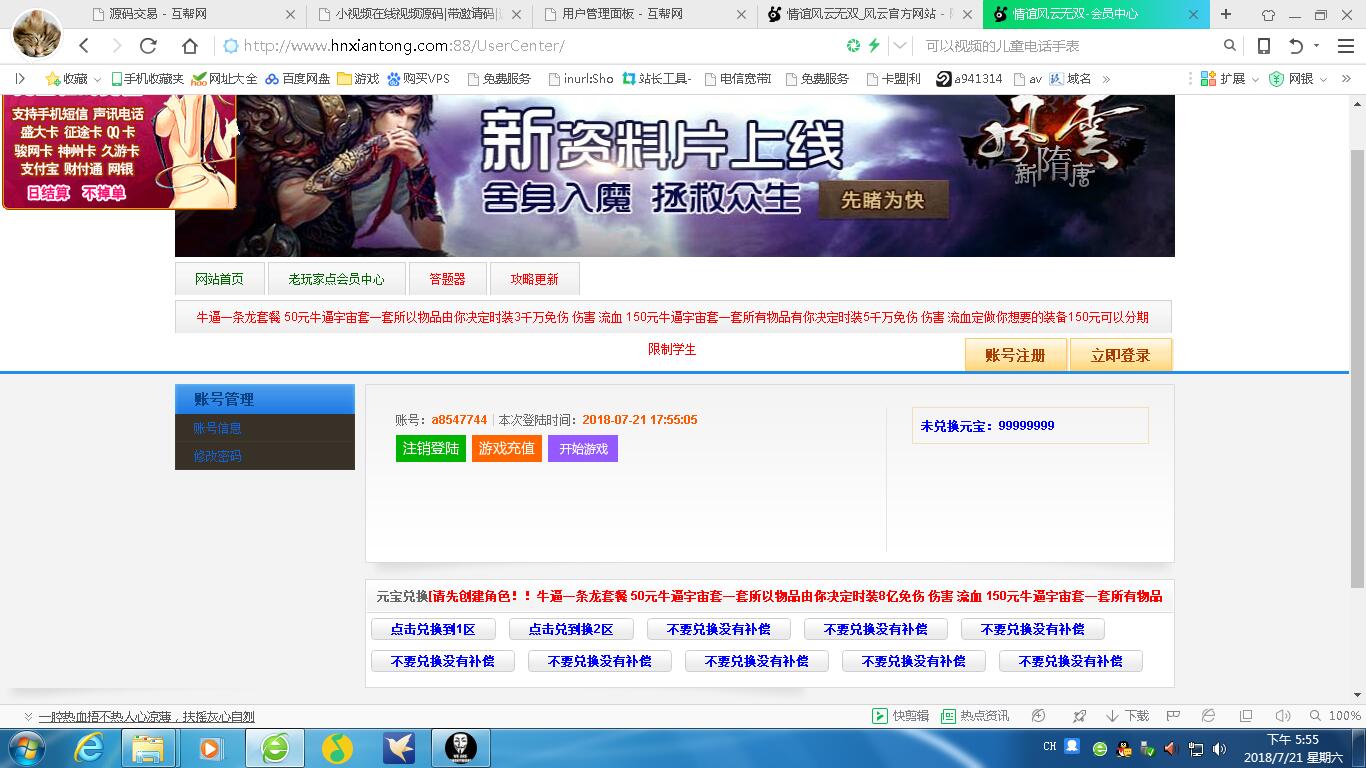Open the 答题器 navigation tab

(447, 279)
